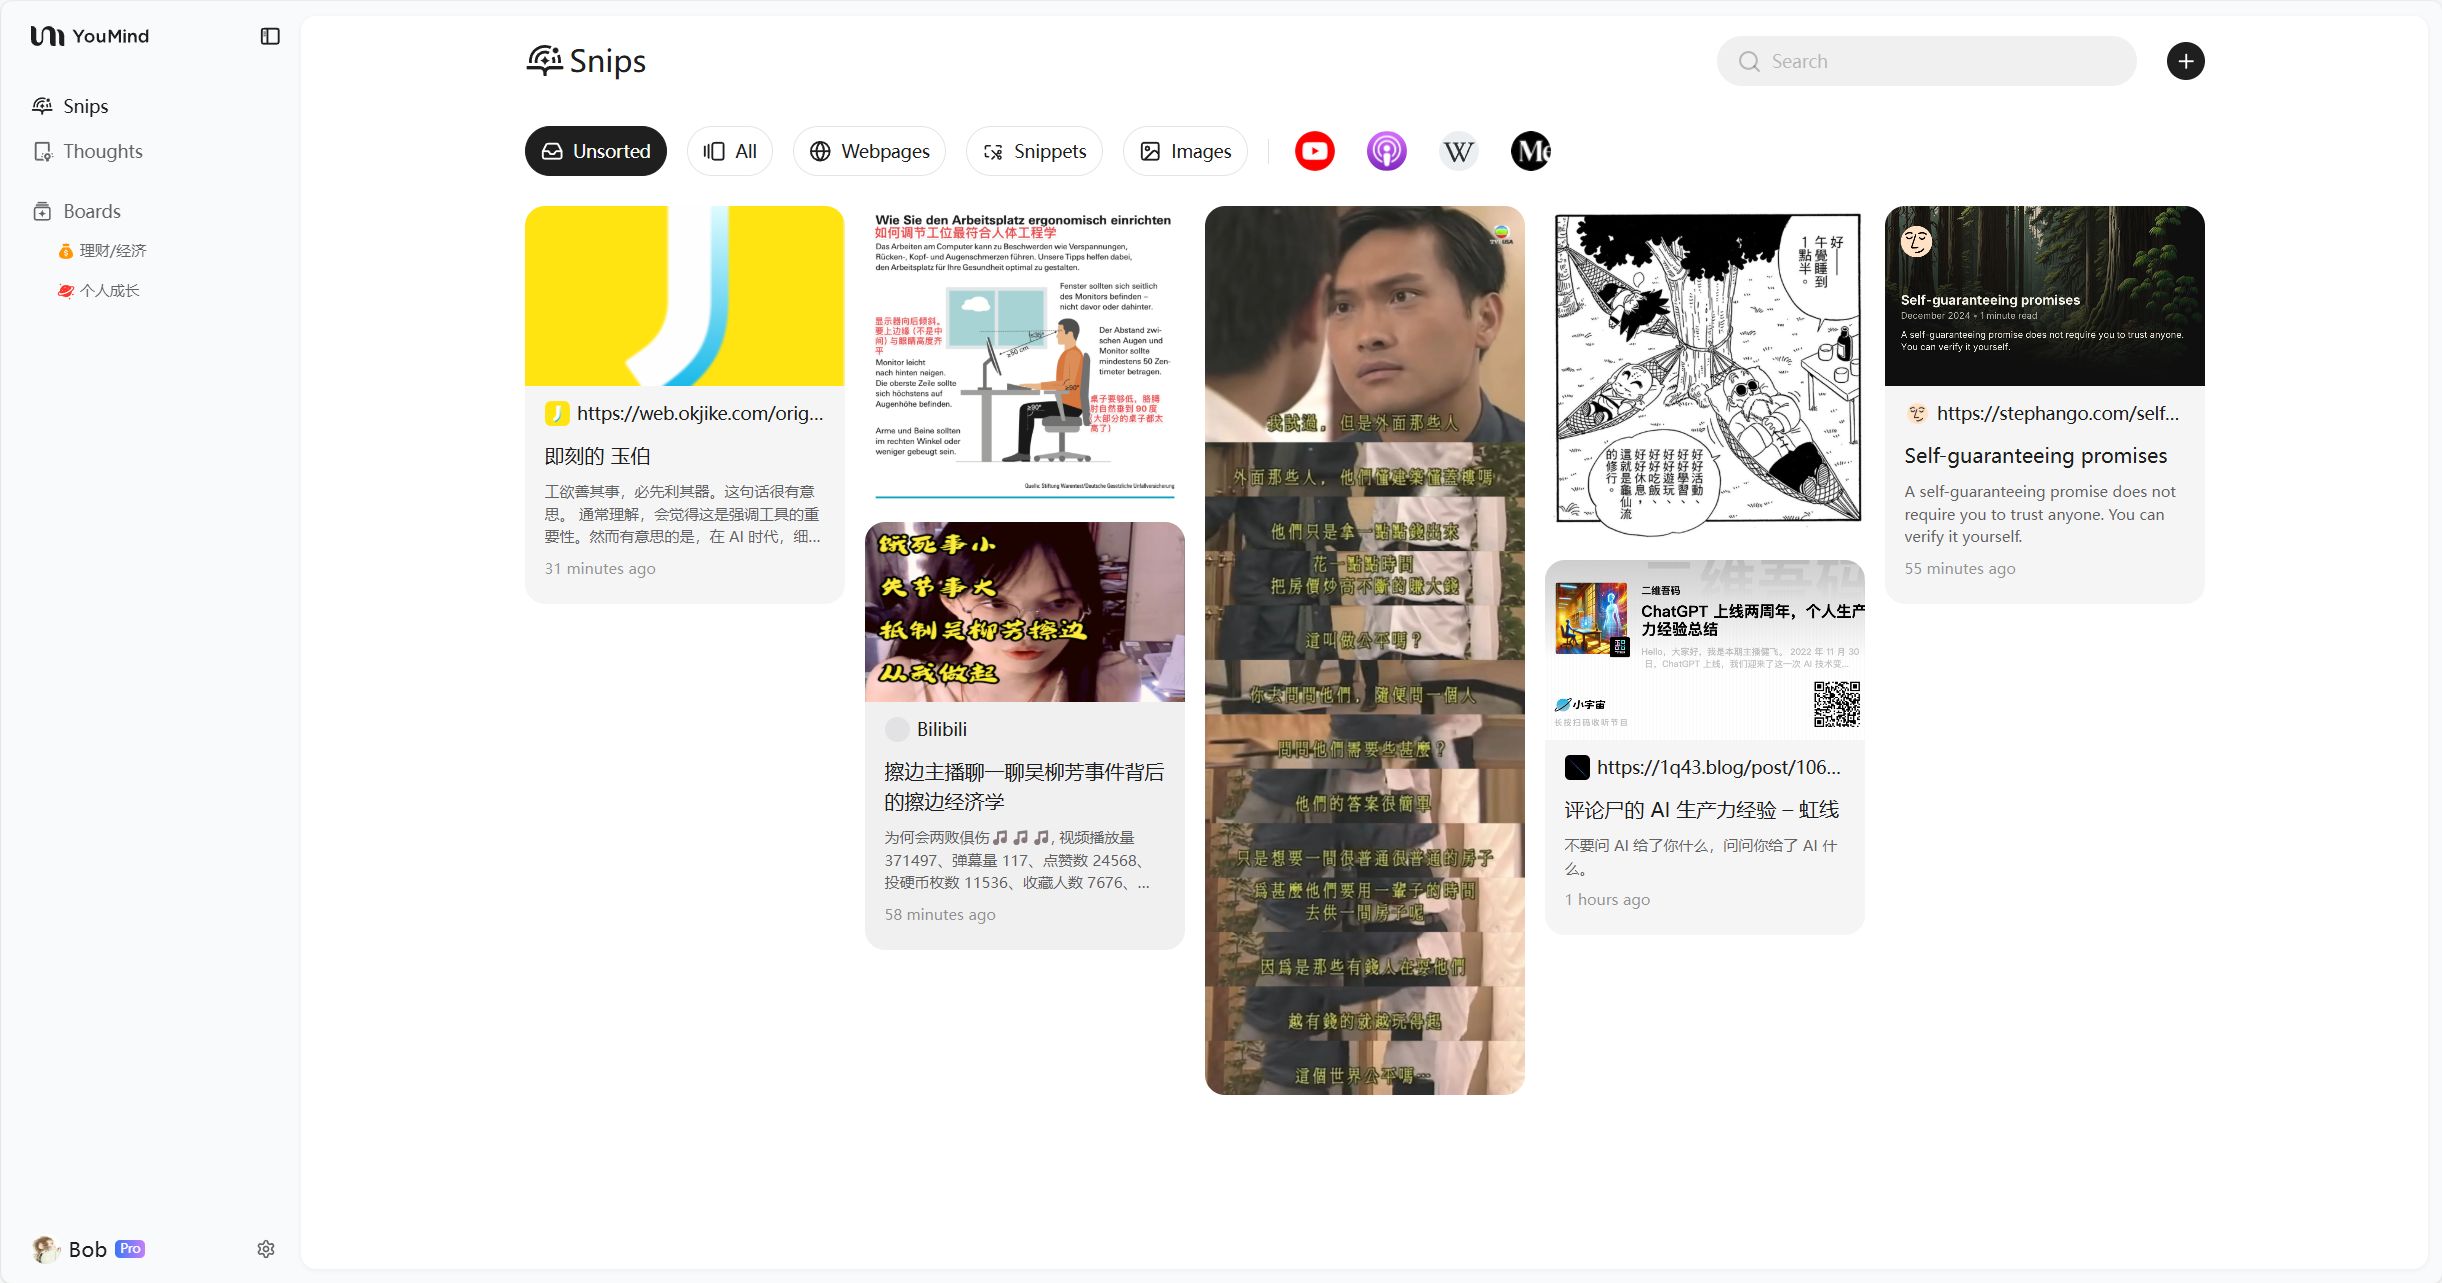Expand the Boards section
Image resolution: width=2442 pixels, height=1283 pixels.
91,211
